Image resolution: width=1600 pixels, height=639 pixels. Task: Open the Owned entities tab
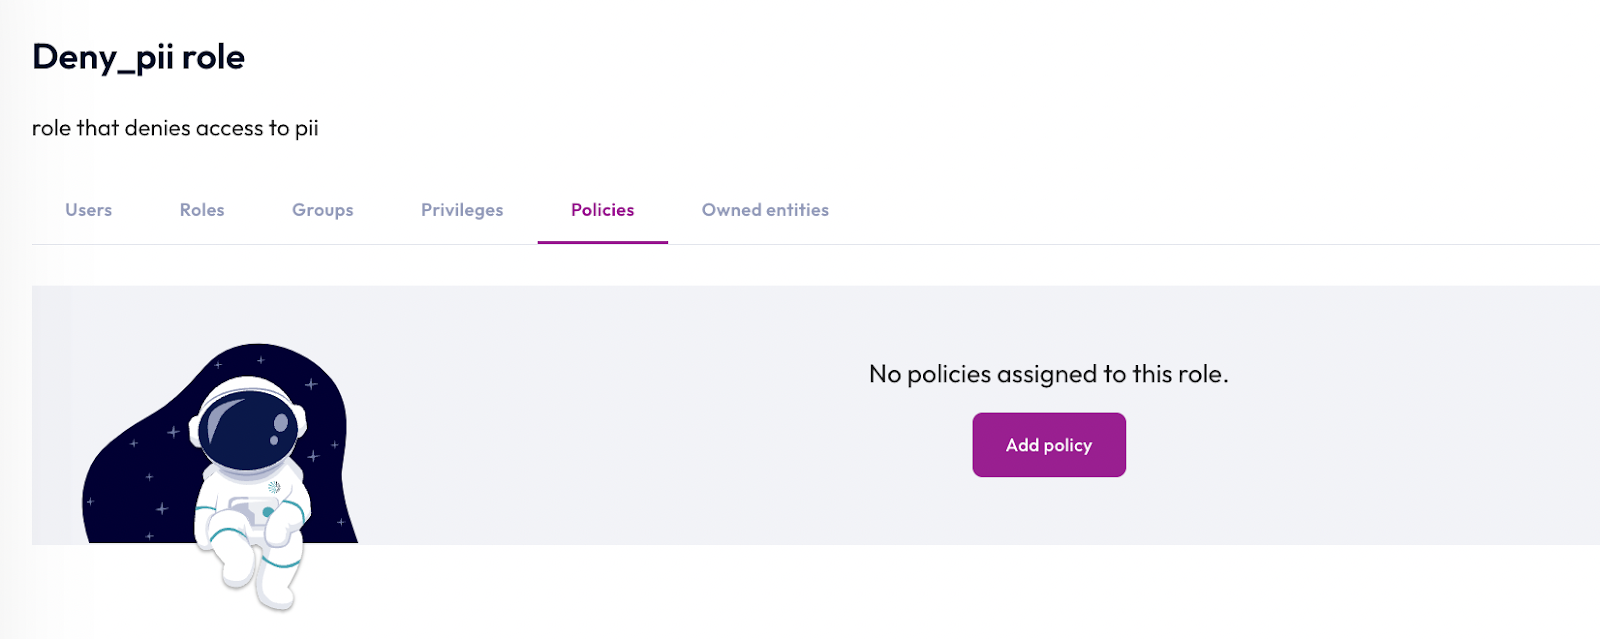click(764, 210)
